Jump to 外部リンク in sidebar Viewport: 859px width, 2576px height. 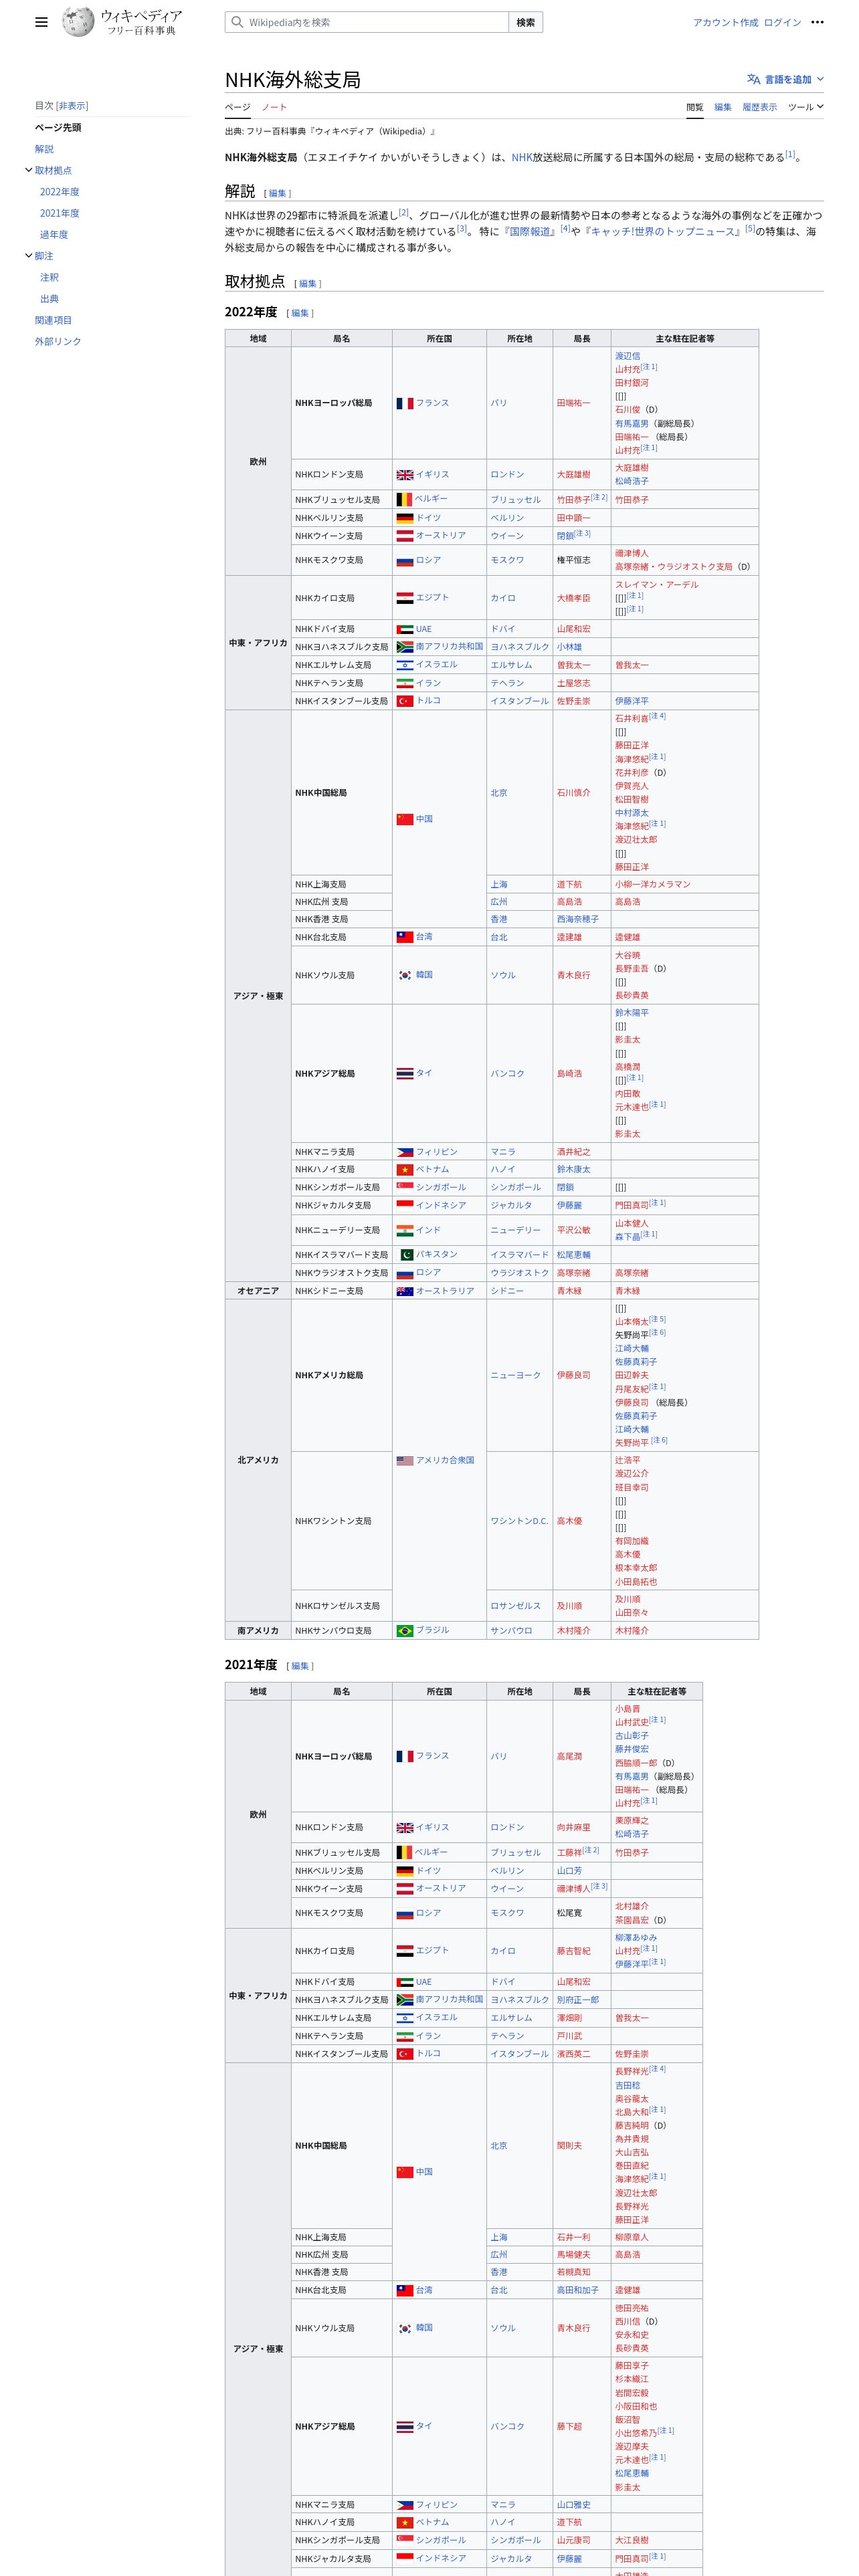[58, 342]
